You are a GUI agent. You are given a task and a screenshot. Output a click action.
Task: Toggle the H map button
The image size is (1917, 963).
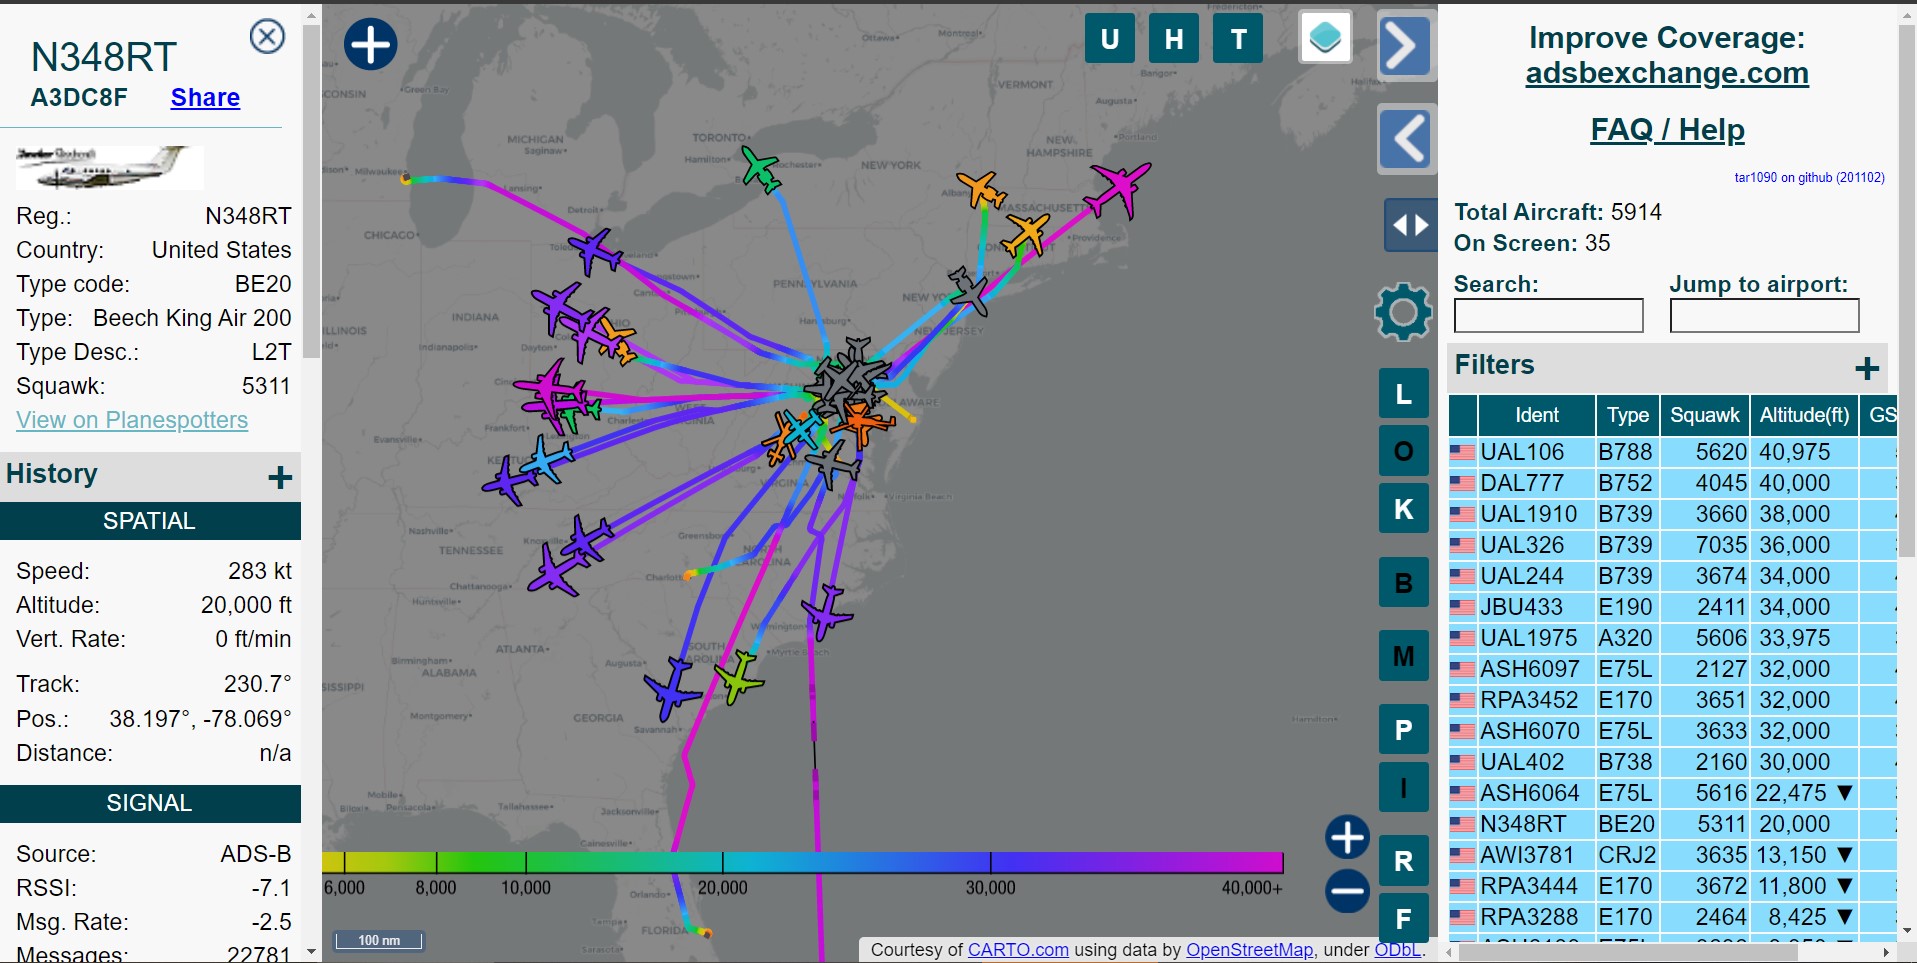pos(1174,39)
